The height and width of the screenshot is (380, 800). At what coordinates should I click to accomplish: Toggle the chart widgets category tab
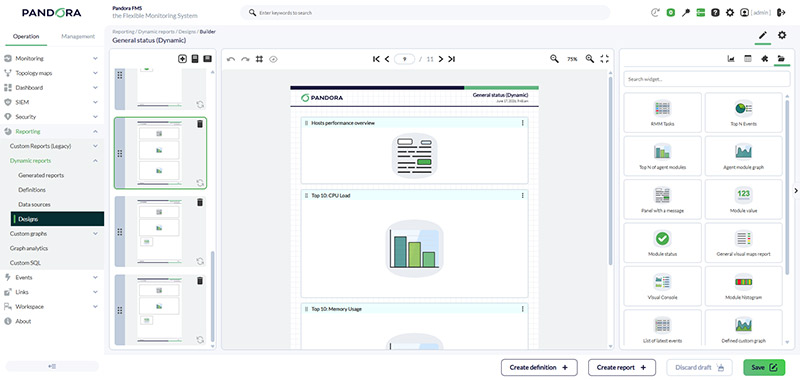coord(731,59)
